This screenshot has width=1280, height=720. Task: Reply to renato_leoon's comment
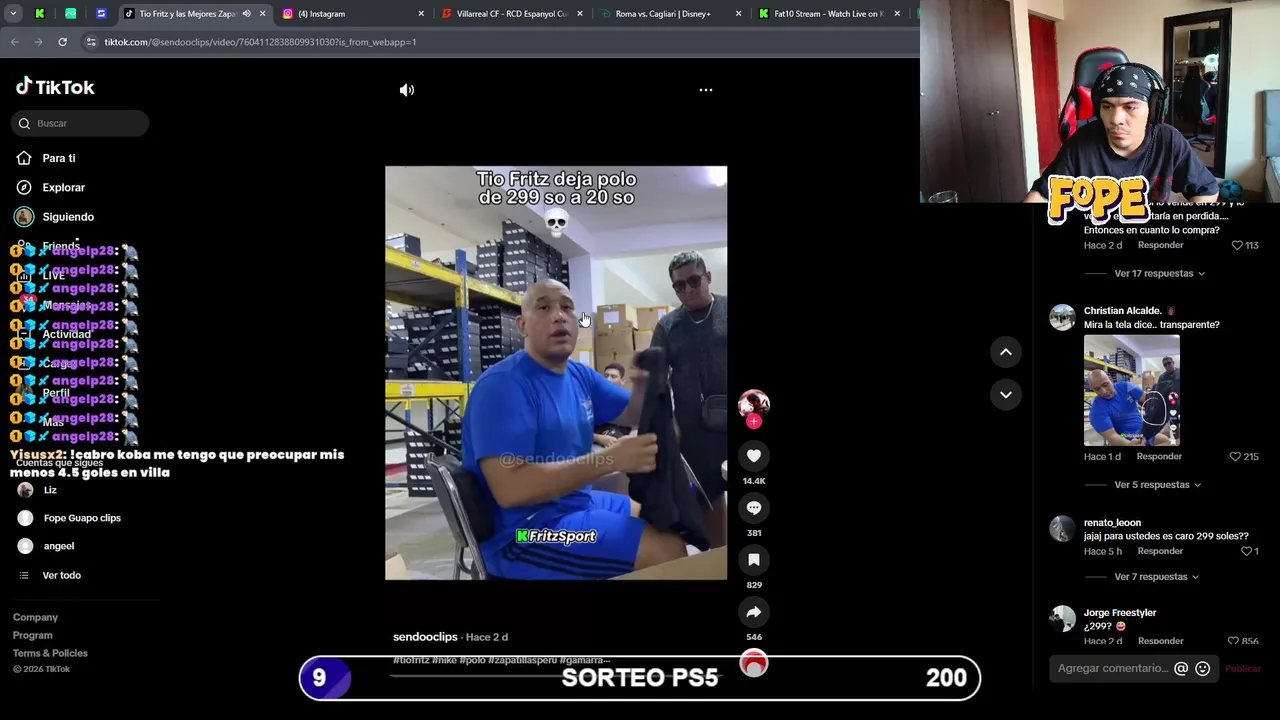click(x=1160, y=551)
